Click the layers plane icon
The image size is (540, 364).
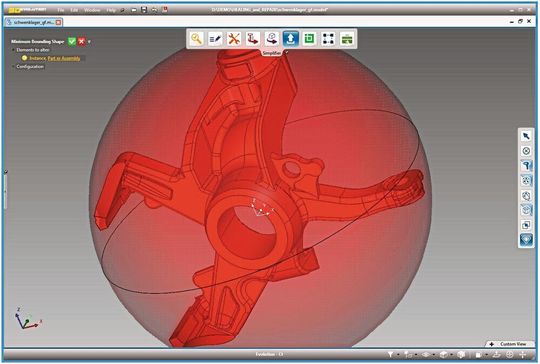426,354
